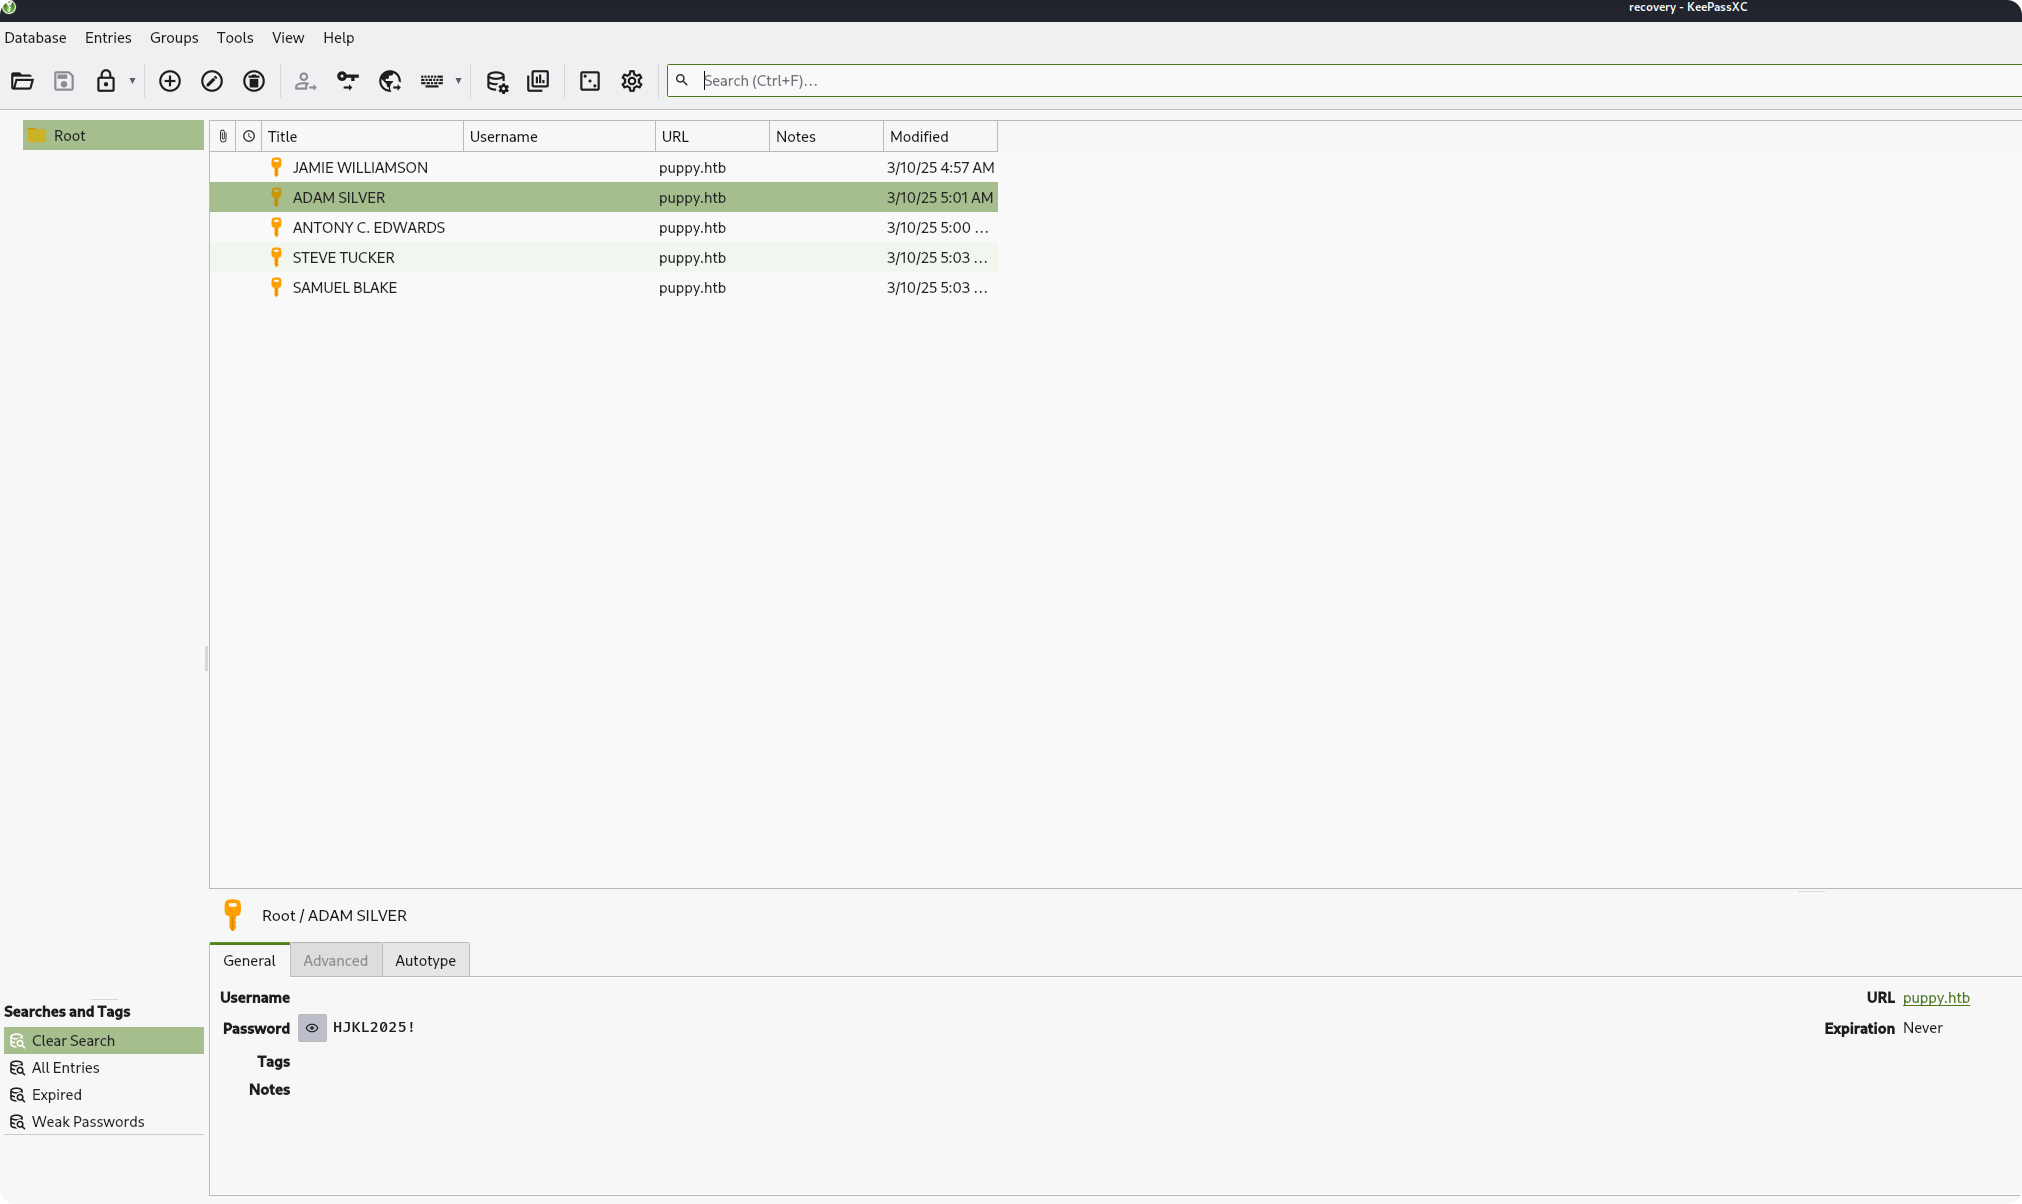
Task: Switch to the Autotype tab
Action: tap(425, 960)
